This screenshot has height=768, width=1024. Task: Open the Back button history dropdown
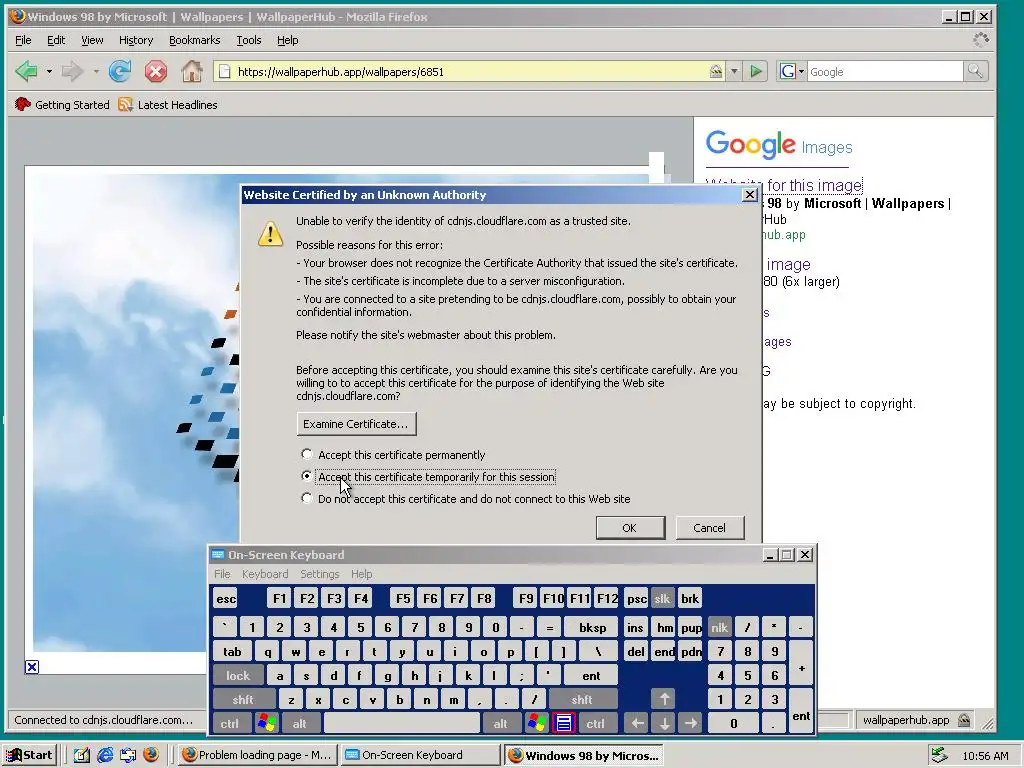(x=49, y=71)
